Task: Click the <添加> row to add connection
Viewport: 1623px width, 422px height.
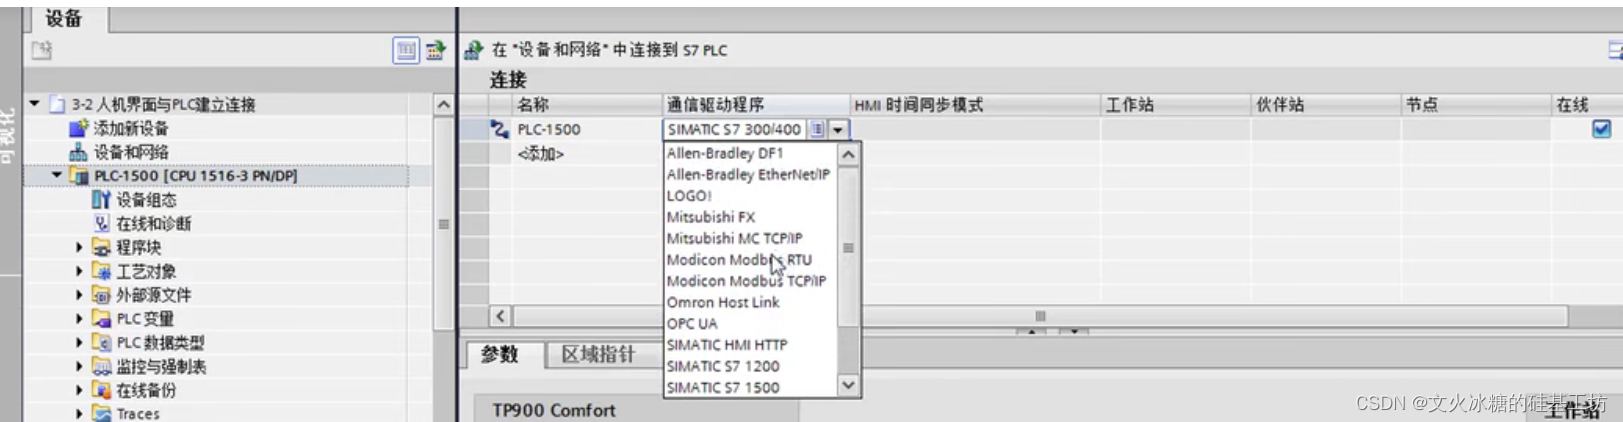Action: pyautogui.click(x=541, y=154)
